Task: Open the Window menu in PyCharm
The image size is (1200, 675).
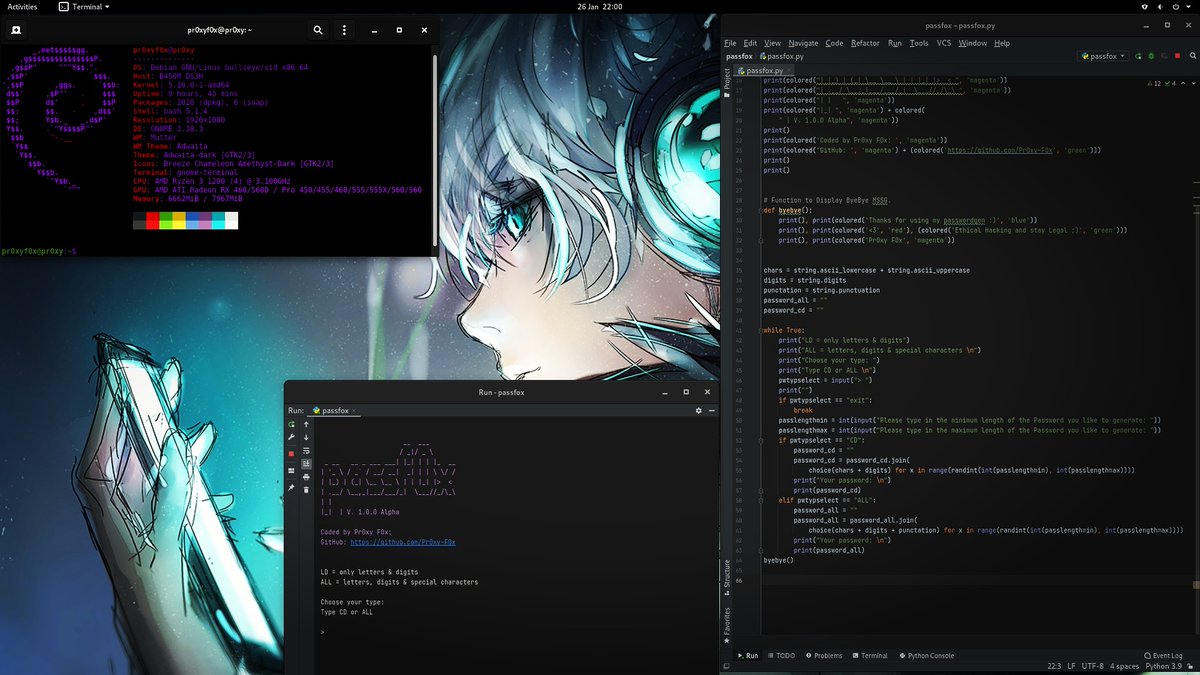Action: coord(972,43)
